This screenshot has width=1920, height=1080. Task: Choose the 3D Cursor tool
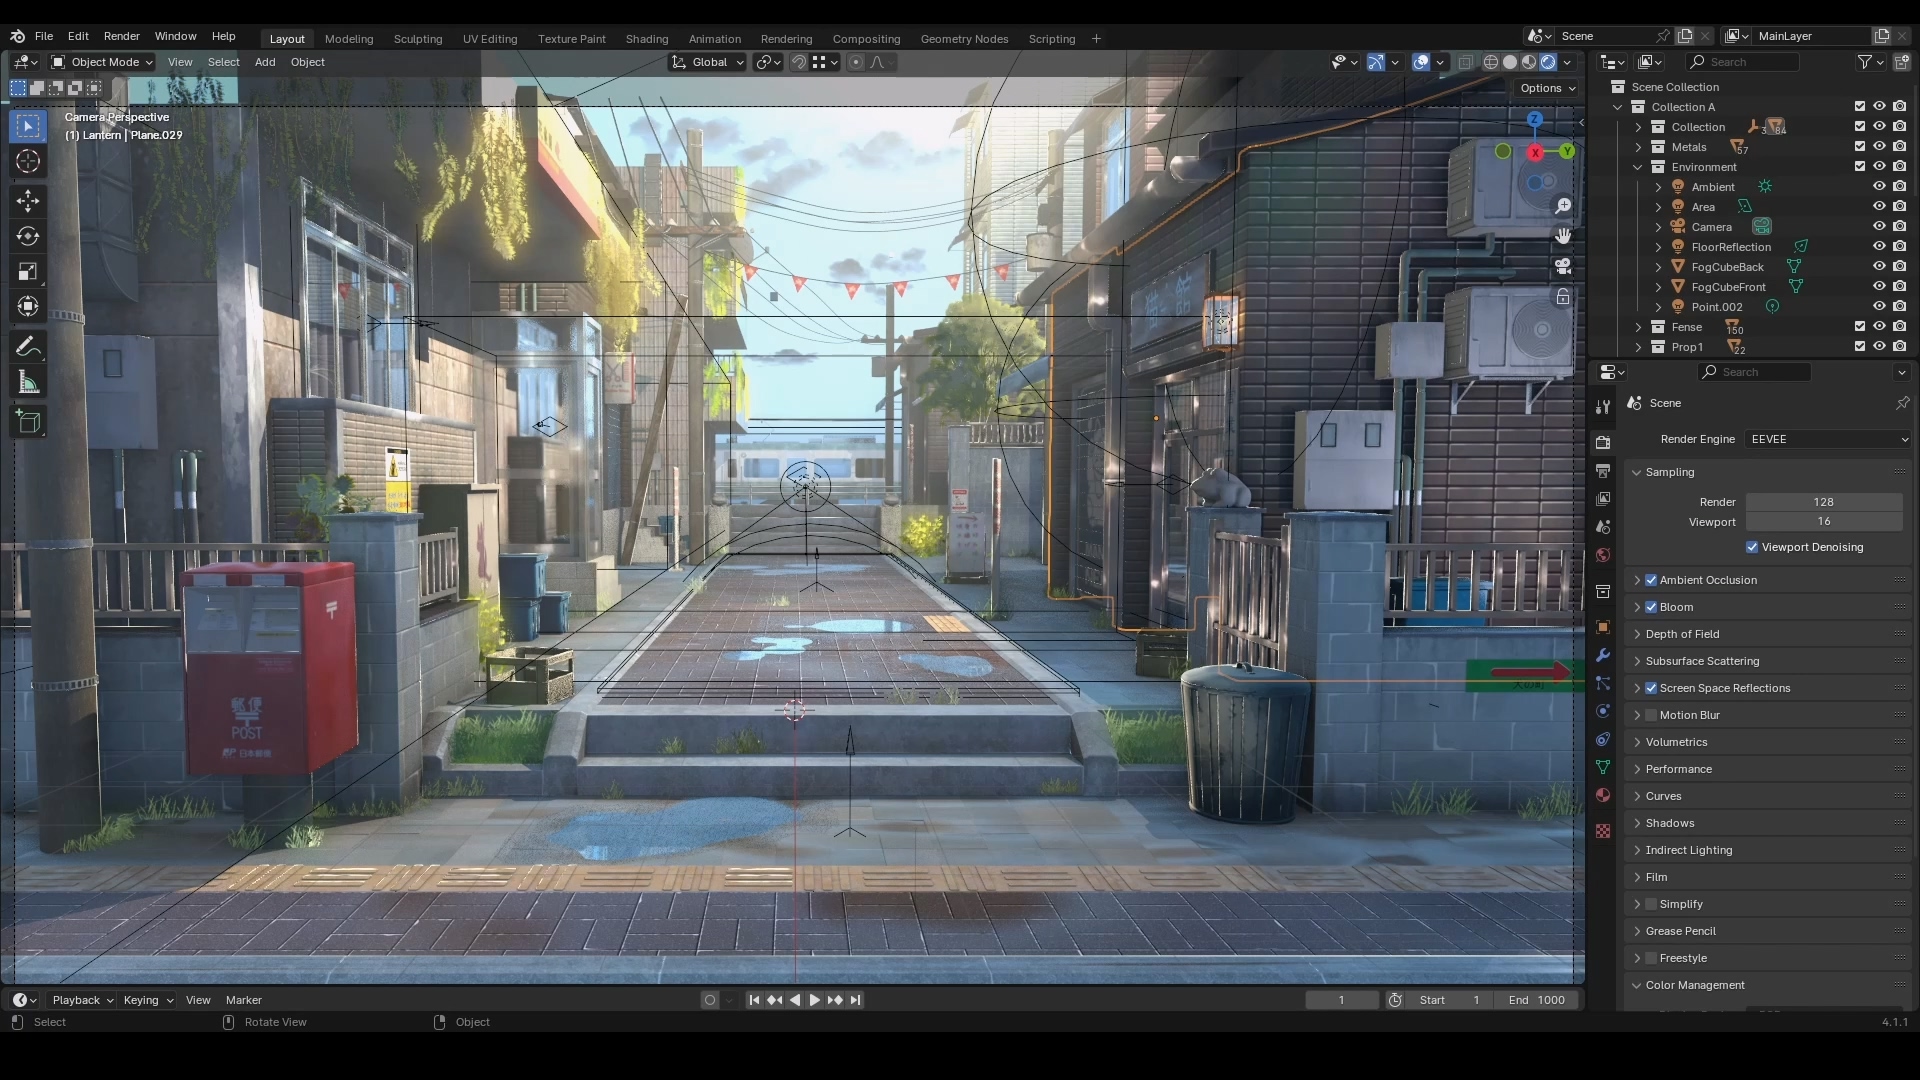pyautogui.click(x=28, y=161)
